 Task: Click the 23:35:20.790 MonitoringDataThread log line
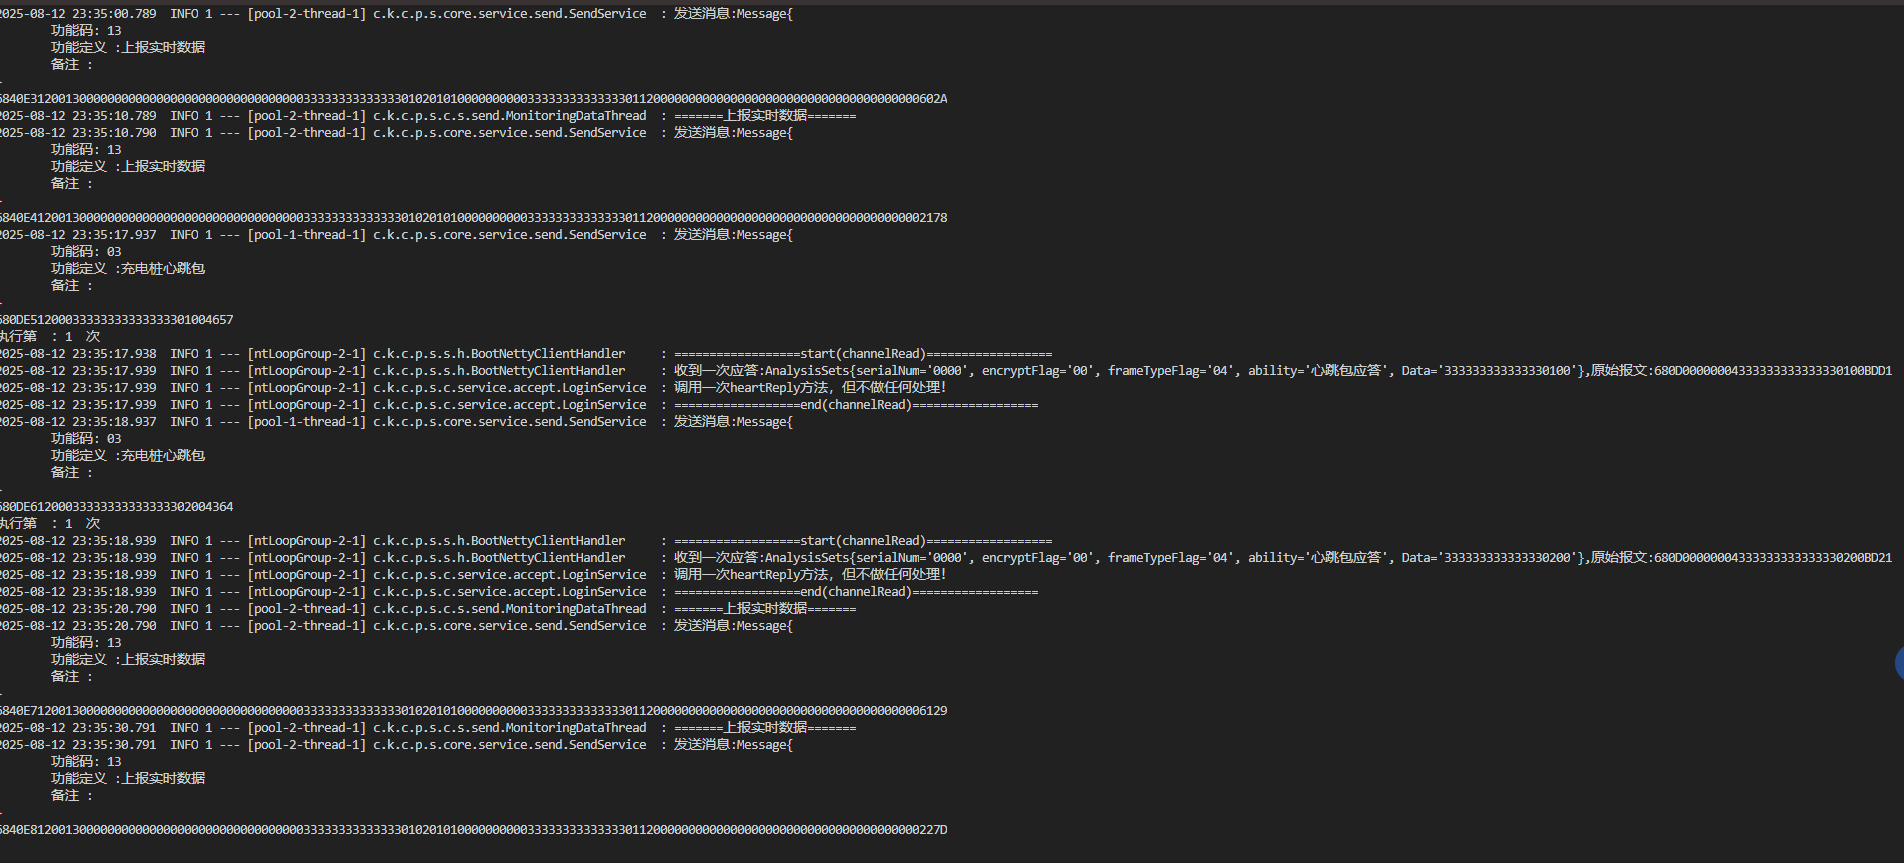point(430,609)
